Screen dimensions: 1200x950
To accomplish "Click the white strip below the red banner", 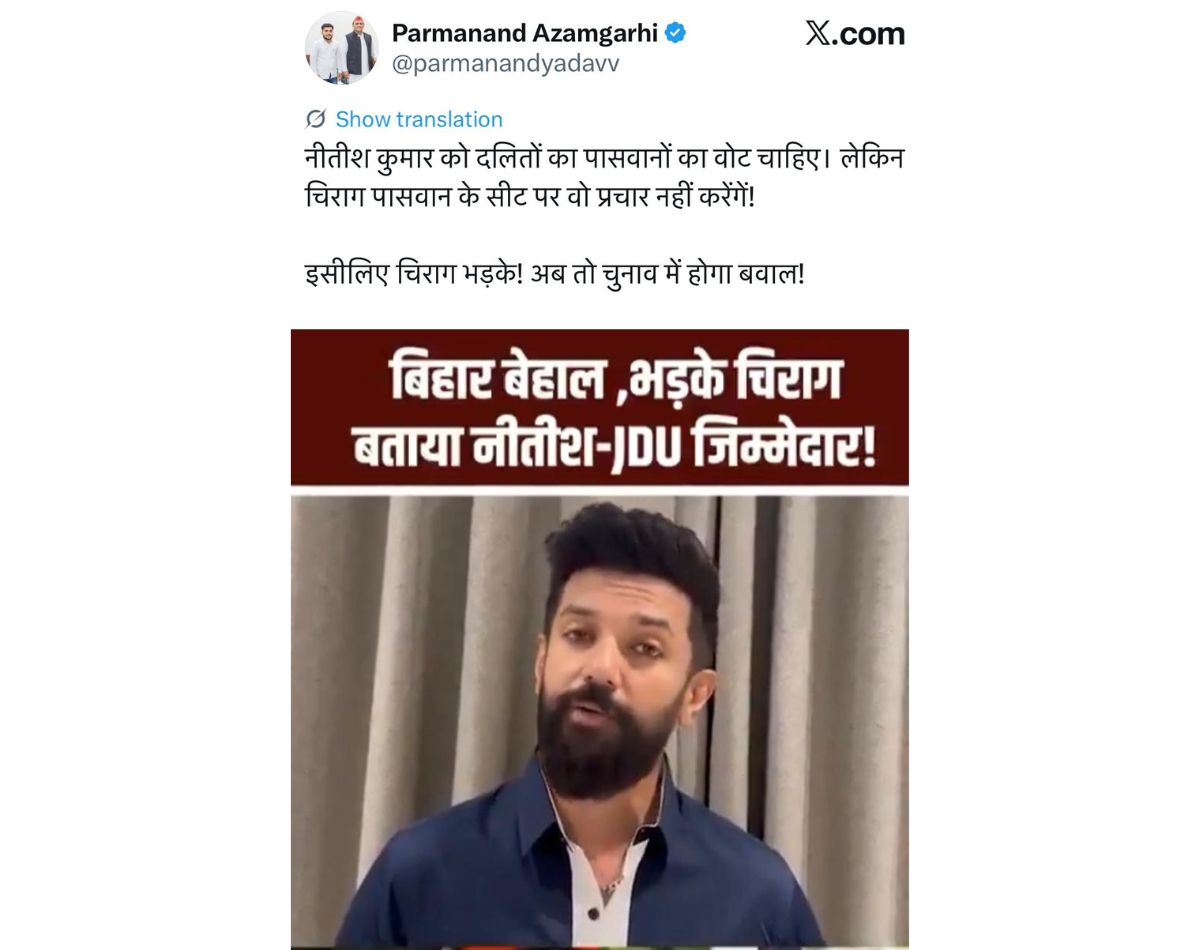I will pos(600,490).
